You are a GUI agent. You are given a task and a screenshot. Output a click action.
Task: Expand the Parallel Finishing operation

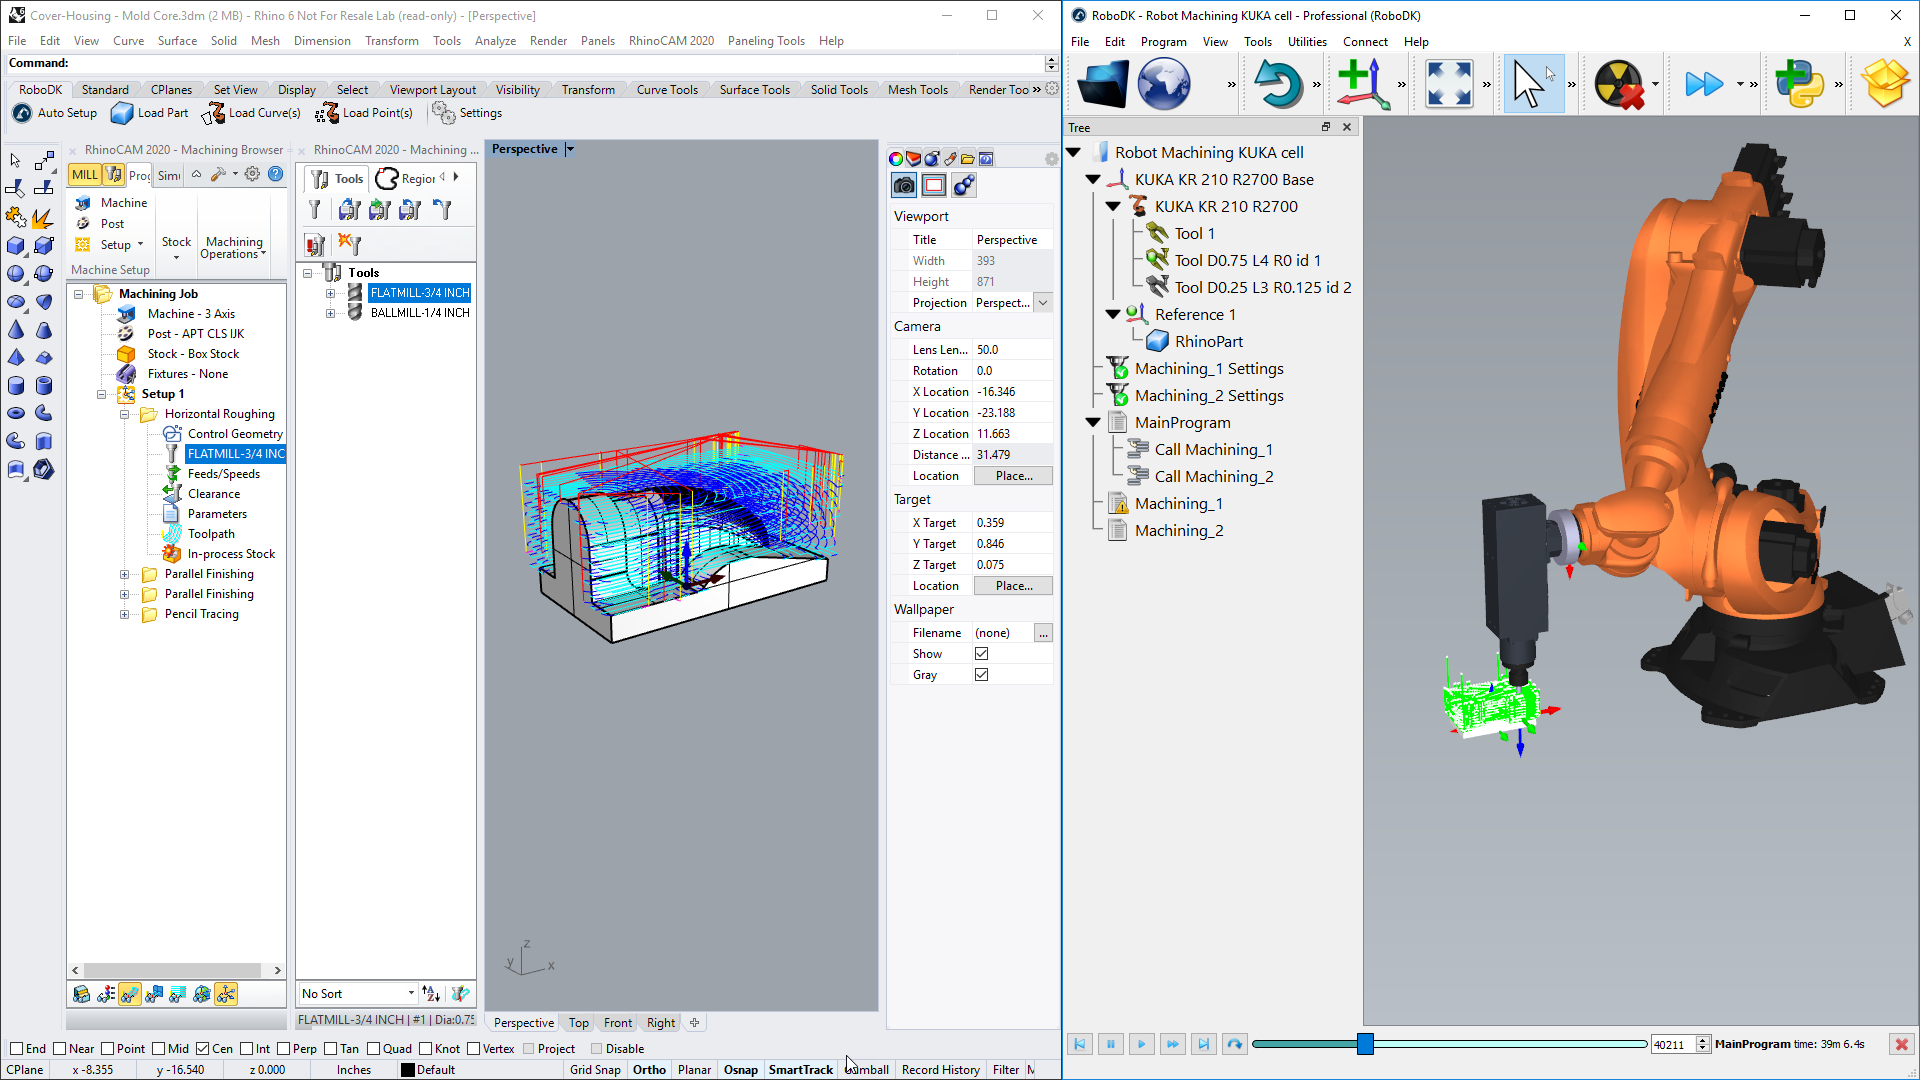point(124,574)
